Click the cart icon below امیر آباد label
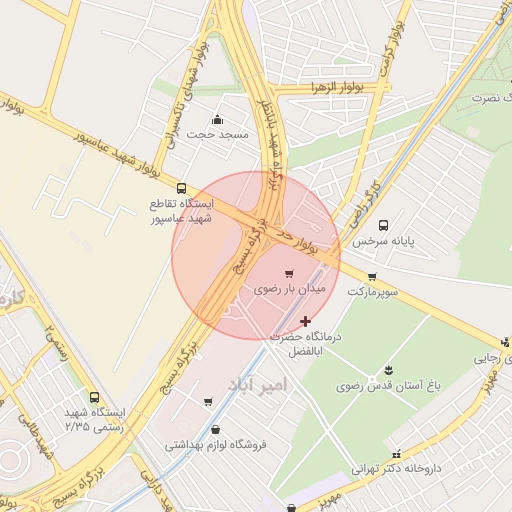This screenshot has width=512, height=512. pos(208,402)
